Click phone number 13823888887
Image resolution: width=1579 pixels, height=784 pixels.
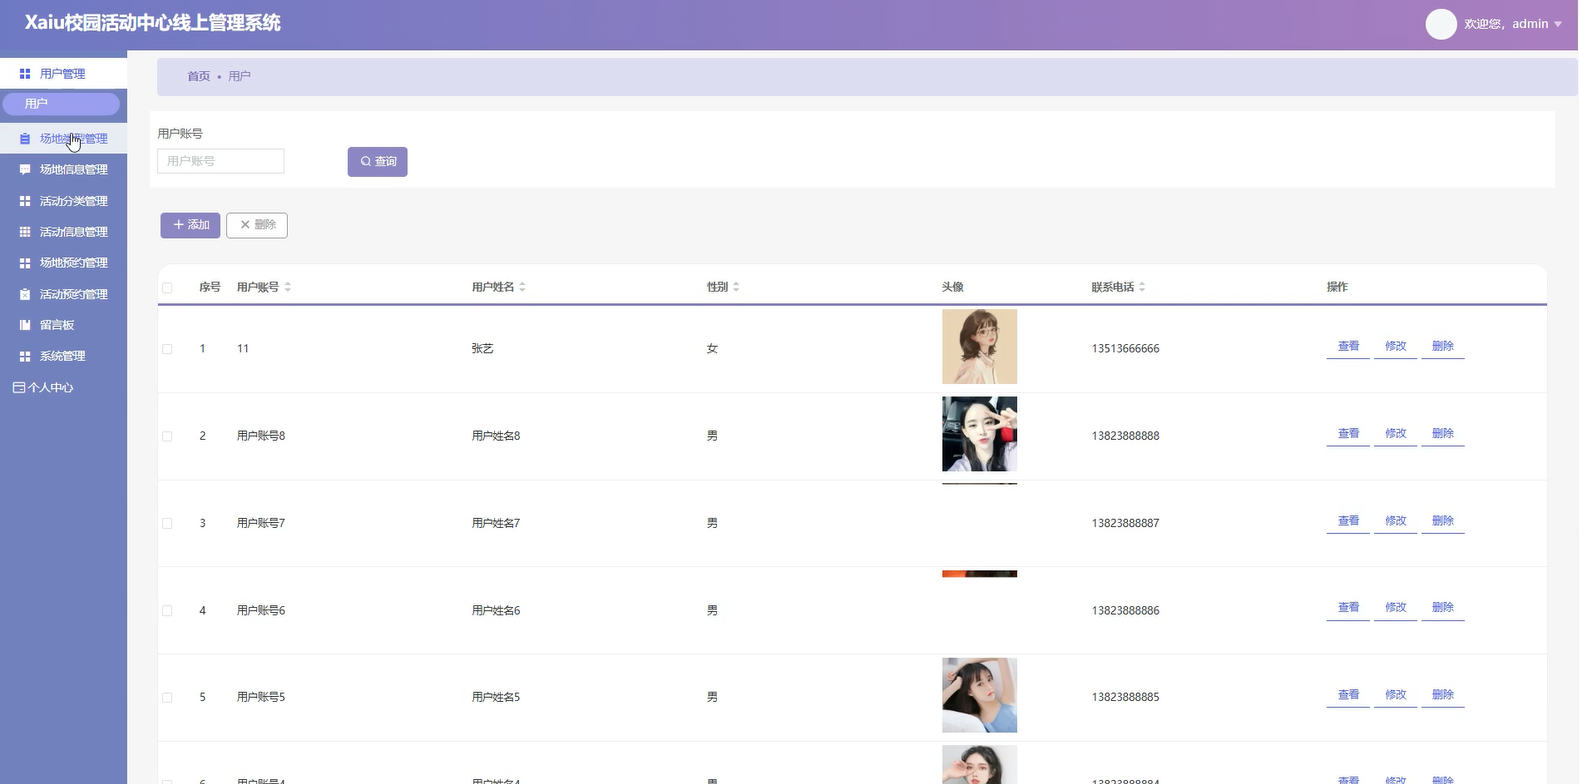click(1125, 523)
